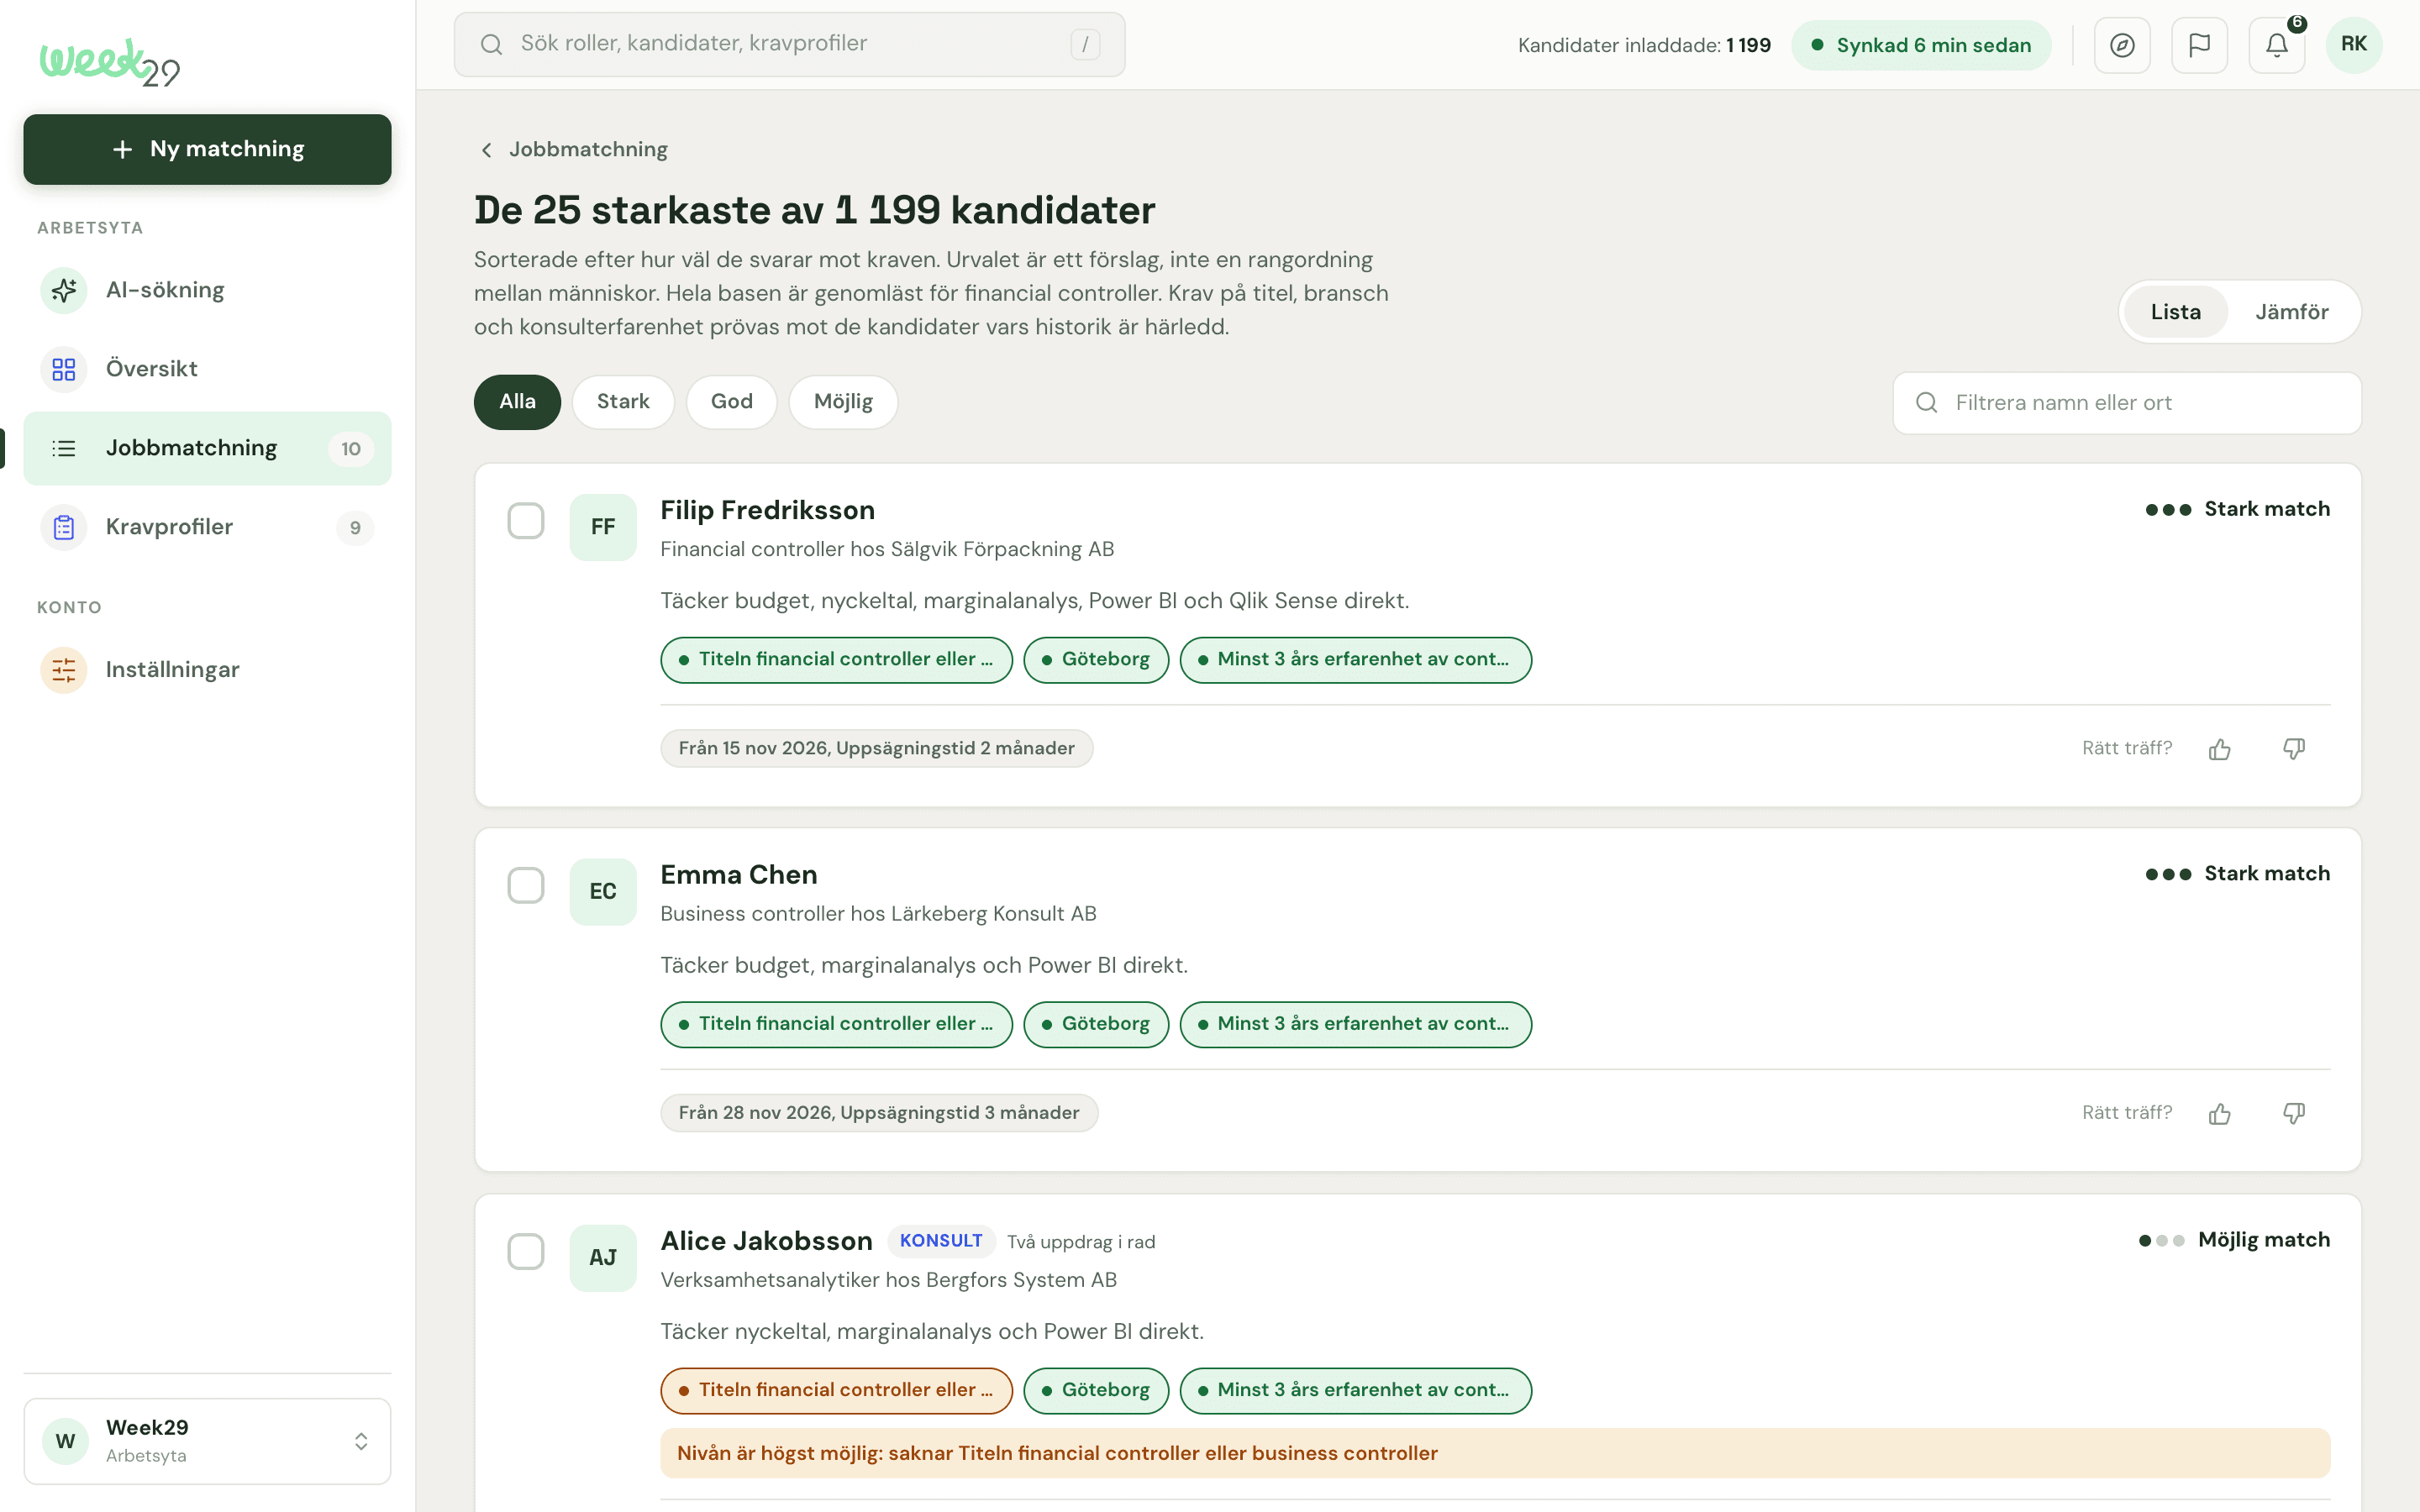Click the EC avatar of Emma Chen

click(603, 892)
